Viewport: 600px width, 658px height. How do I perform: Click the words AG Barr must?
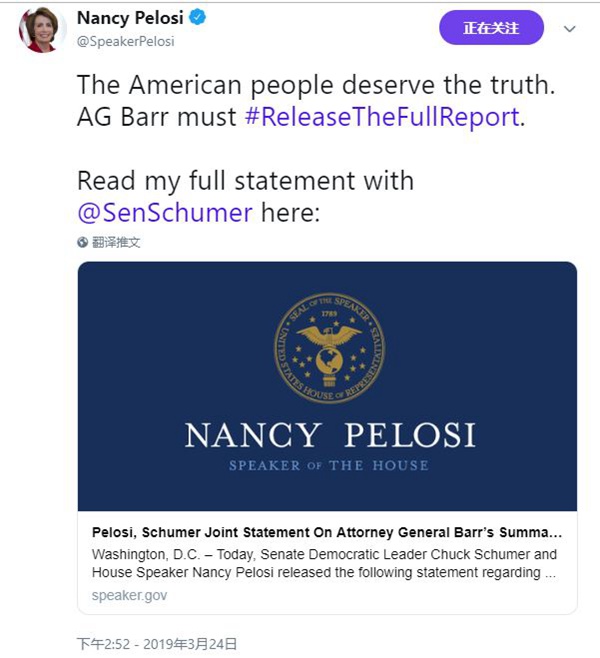(x=157, y=116)
